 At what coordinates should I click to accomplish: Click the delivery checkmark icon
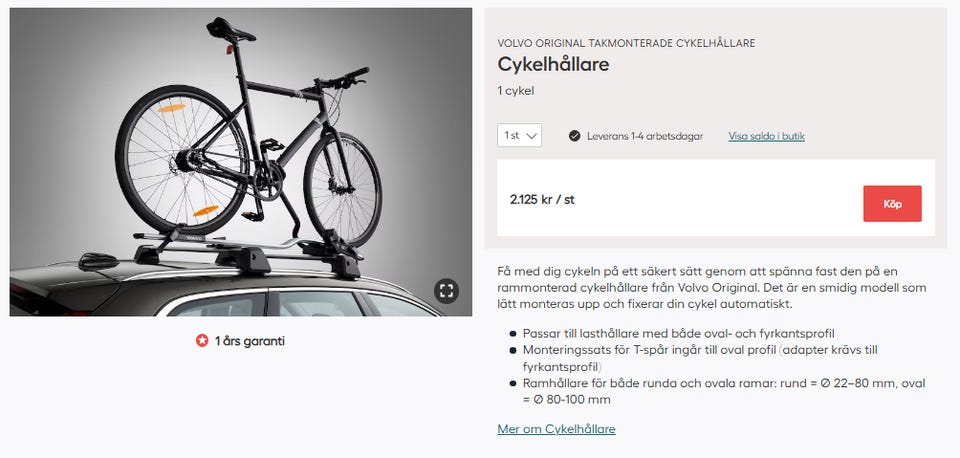coord(574,136)
